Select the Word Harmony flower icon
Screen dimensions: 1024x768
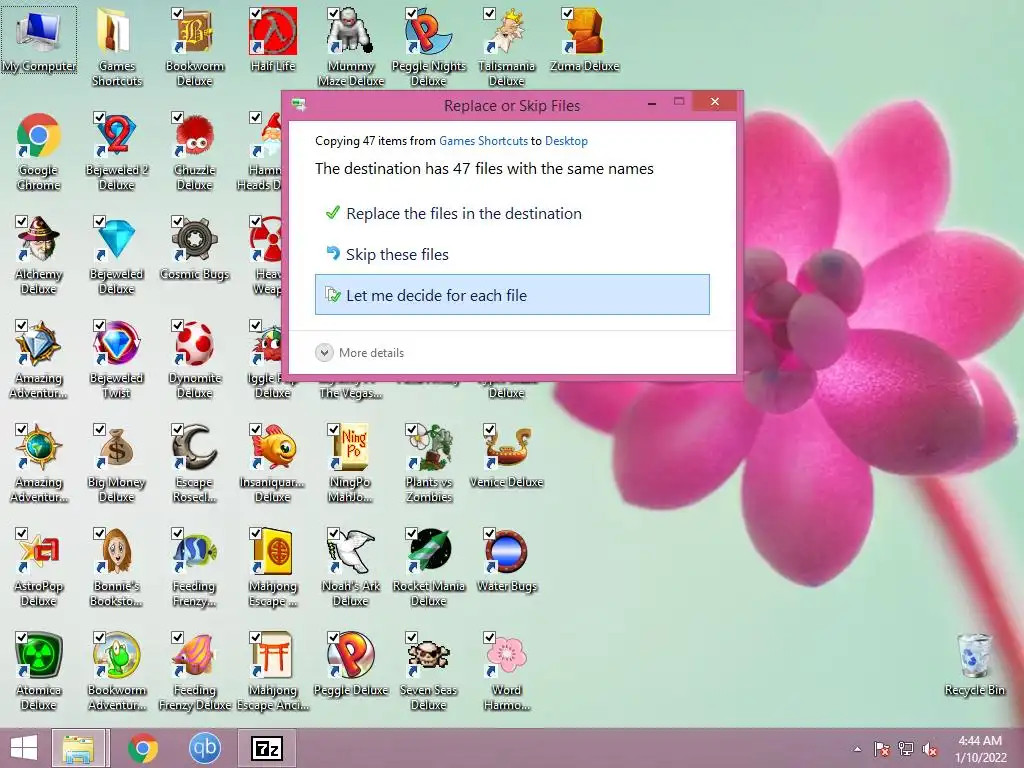pos(507,656)
